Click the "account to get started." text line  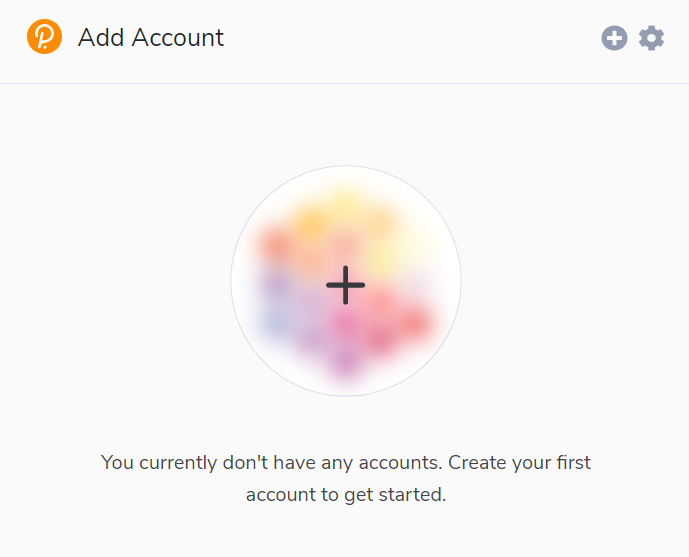[x=346, y=495]
